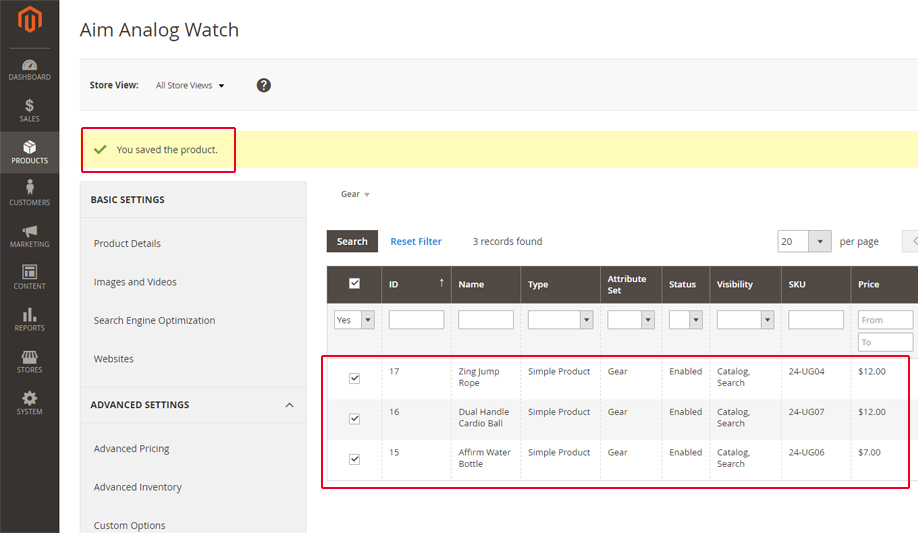Sort by the ID column arrow

[441, 283]
